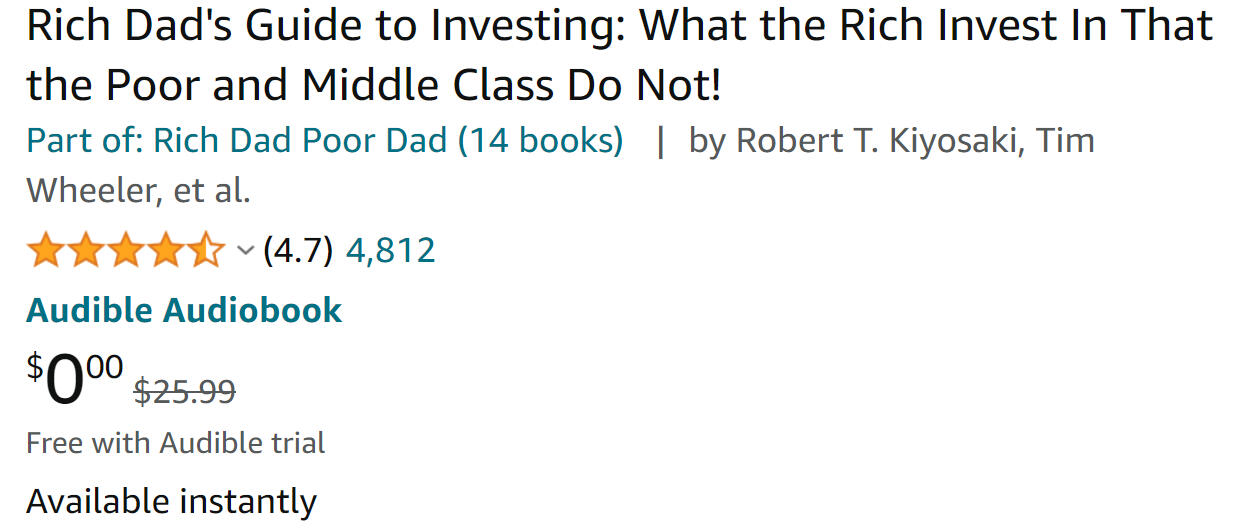Click the second orange rating star
Viewport: 1236px width, 529px height.
coord(86,250)
